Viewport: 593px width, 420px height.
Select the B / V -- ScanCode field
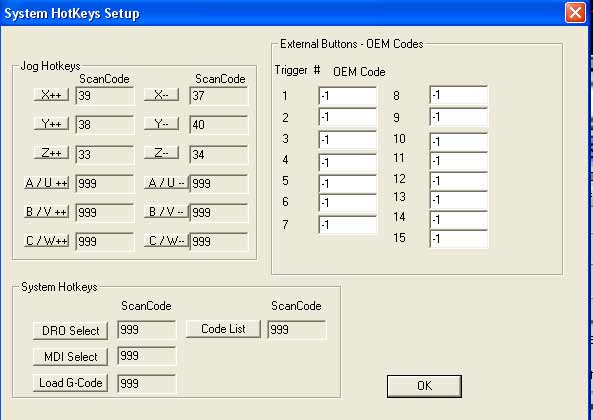click(219, 212)
